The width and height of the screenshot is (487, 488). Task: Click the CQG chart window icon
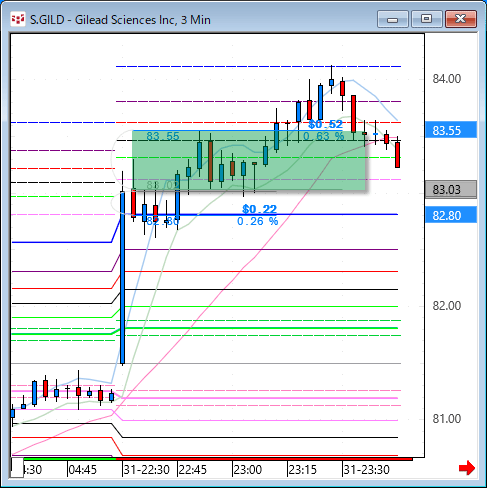point(18,19)
